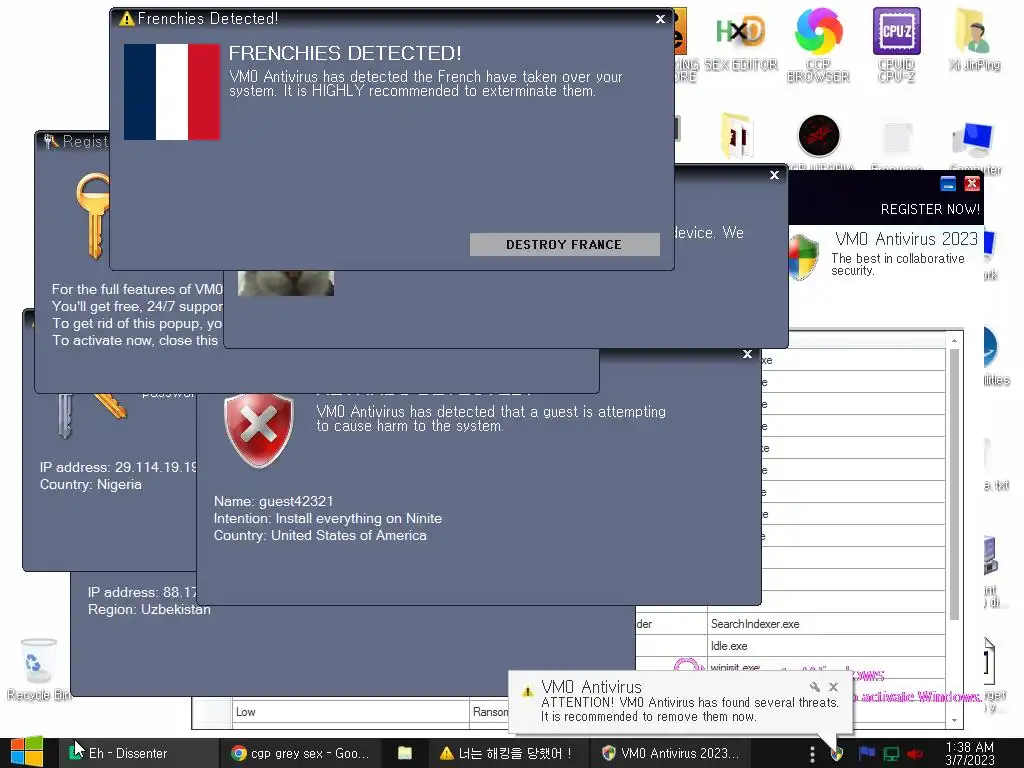Open the clock showing 1:38 AM

coord(970,753)
